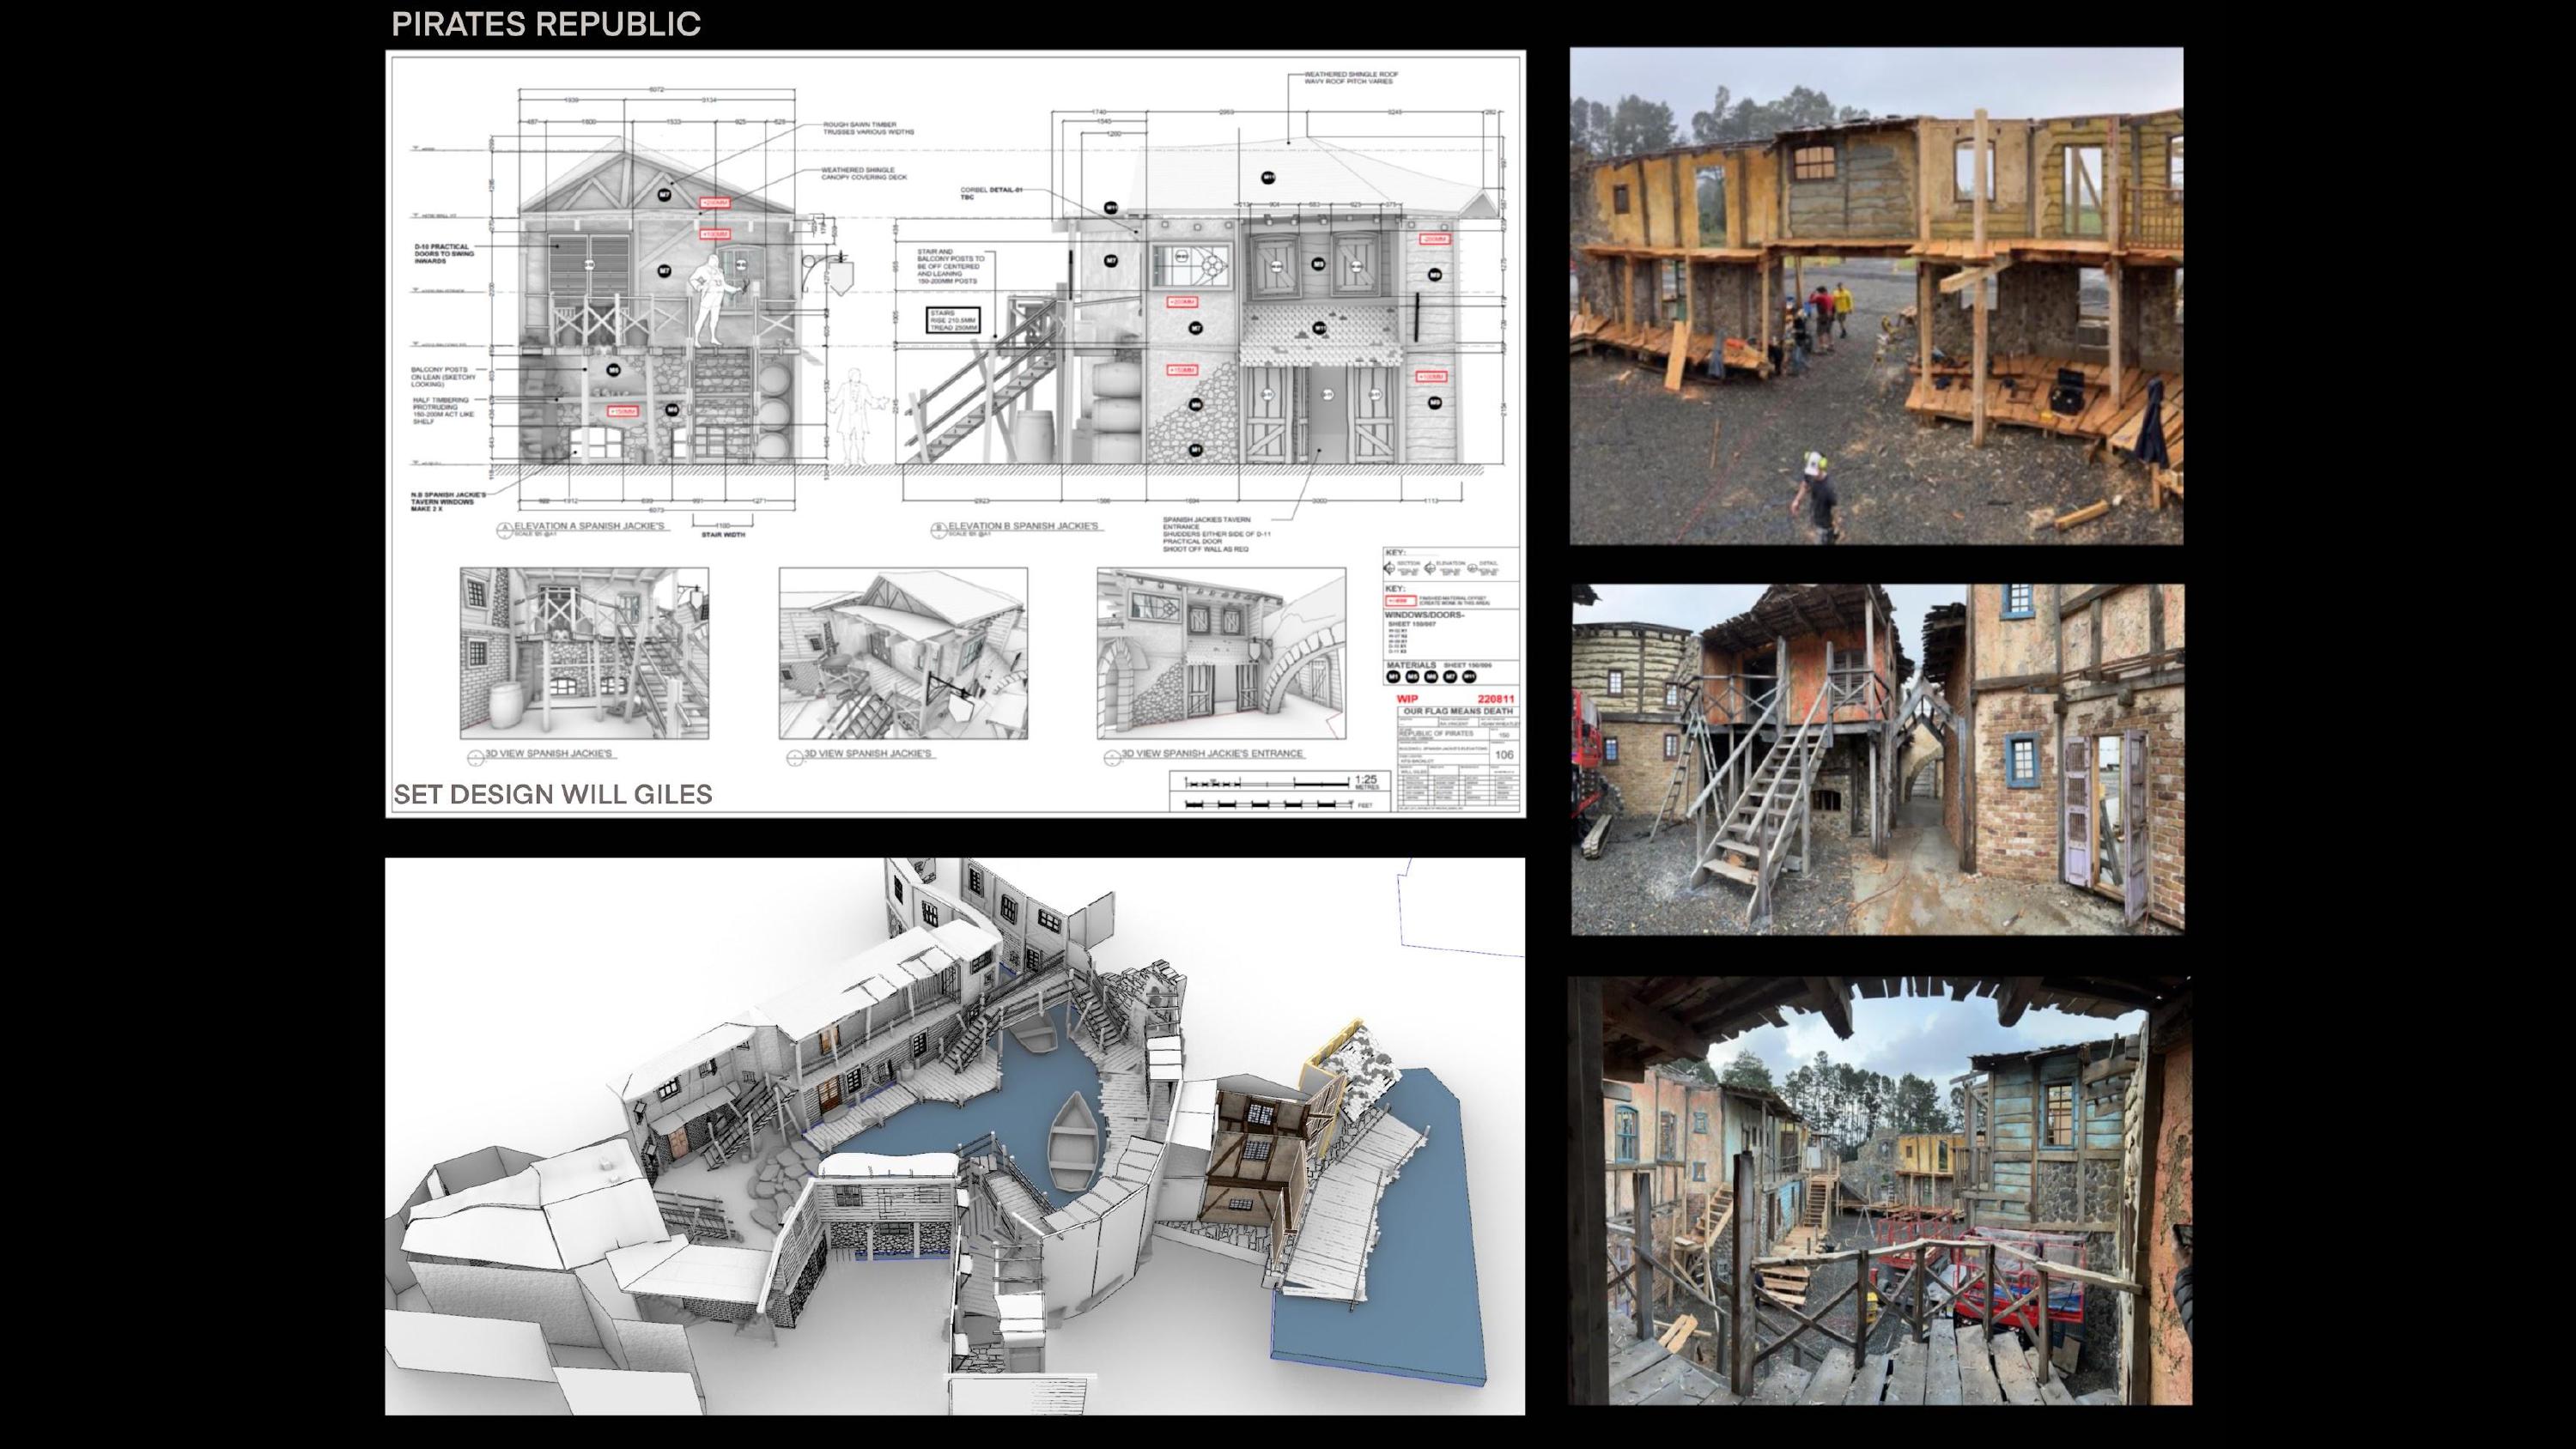This screenshot has width=2576, height=1449.
Task: Click the PIRATES REPUBLIC heading
Action: pyautogui.click(x=546, y=24)
